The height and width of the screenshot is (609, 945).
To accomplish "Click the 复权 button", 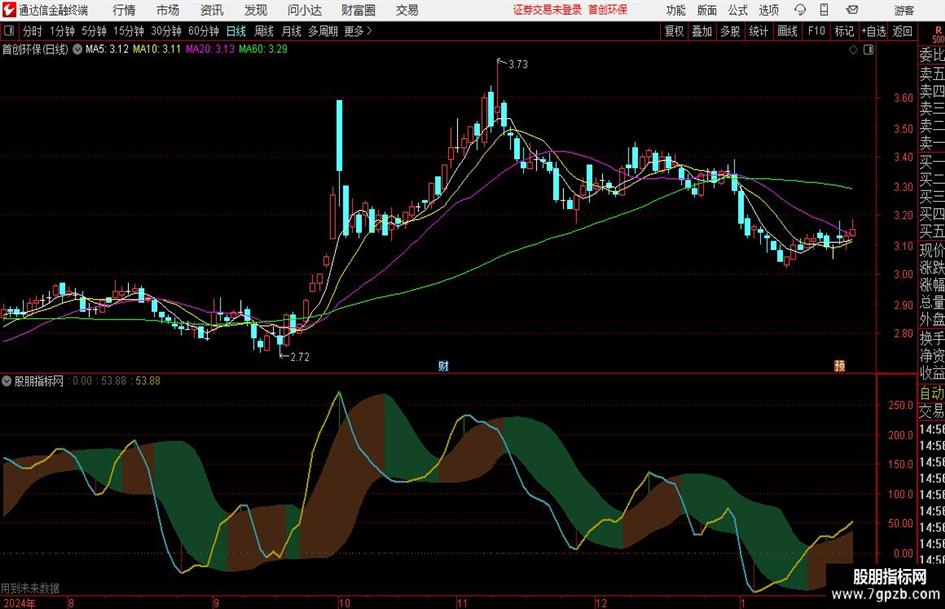I will [x=674, y=31].
